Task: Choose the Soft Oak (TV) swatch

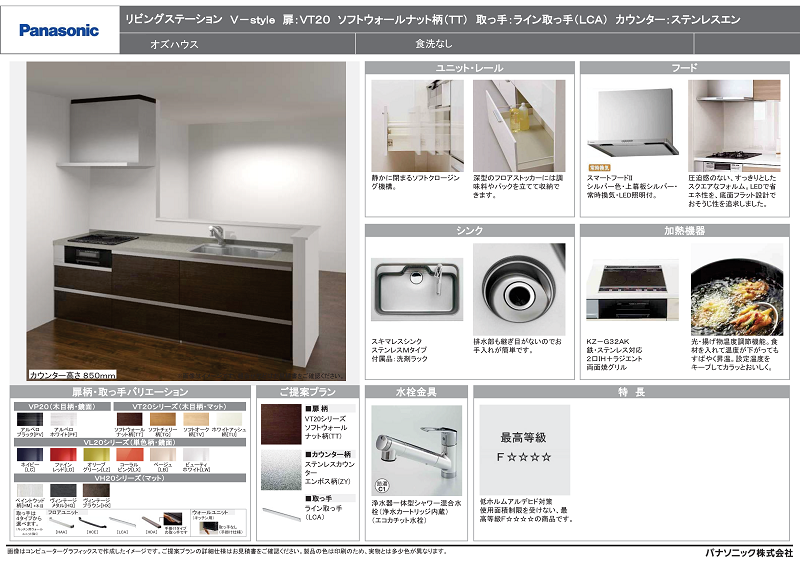Action: coord(196,420)
